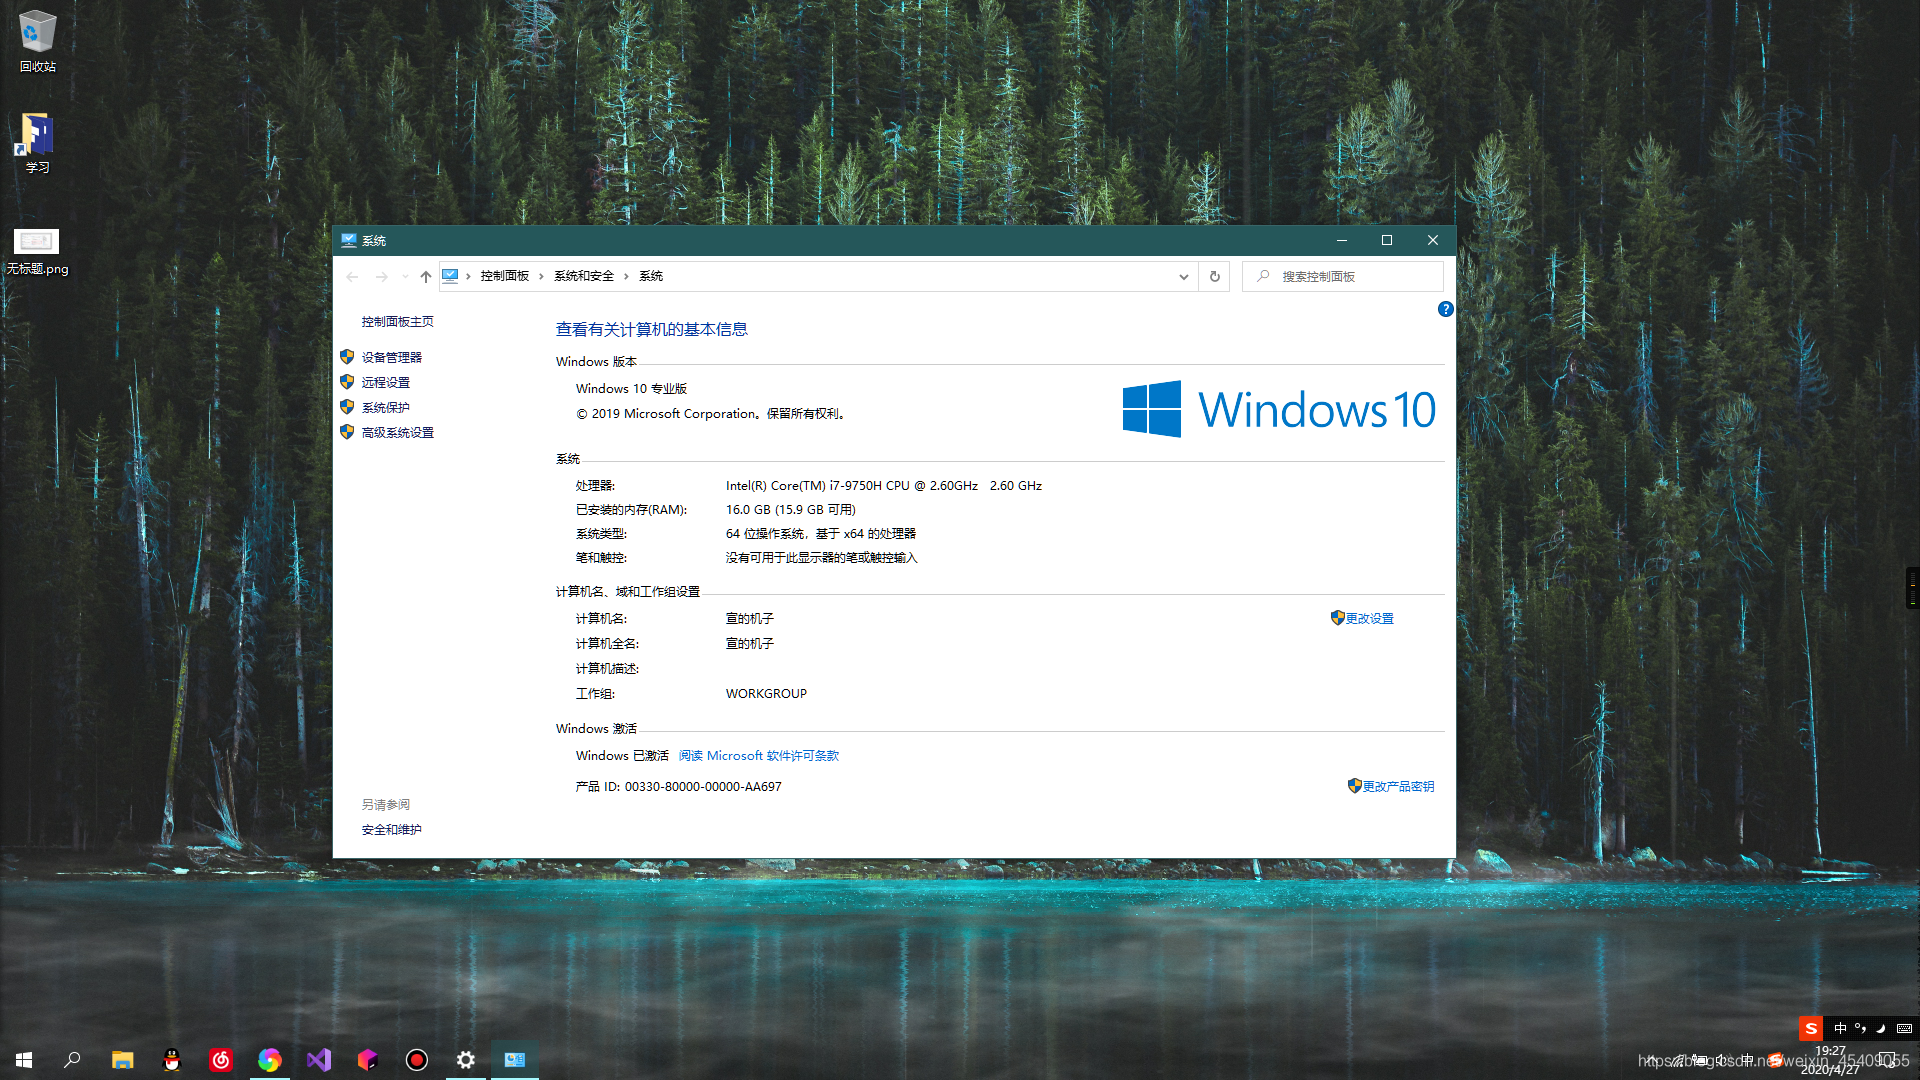Open the screen recorder red dot icon
The image size is (1920, 1080).
pos(417,1059)
